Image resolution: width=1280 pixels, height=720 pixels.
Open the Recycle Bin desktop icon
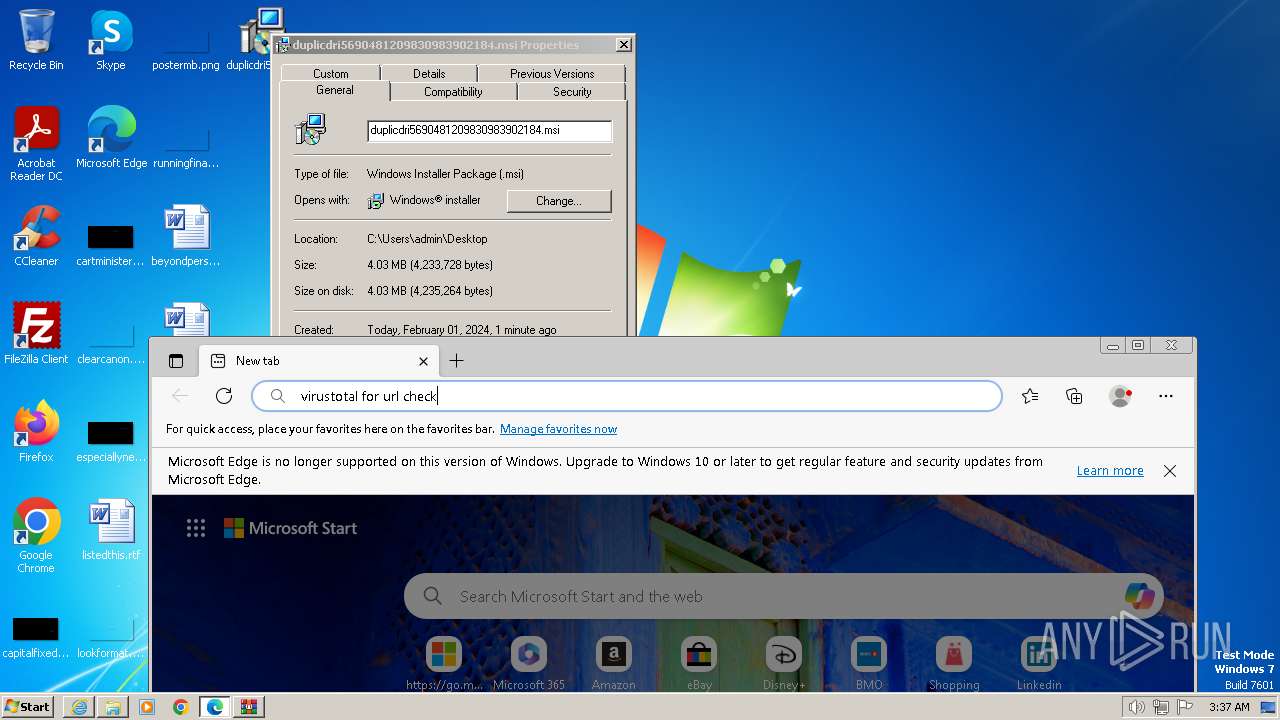36,40
